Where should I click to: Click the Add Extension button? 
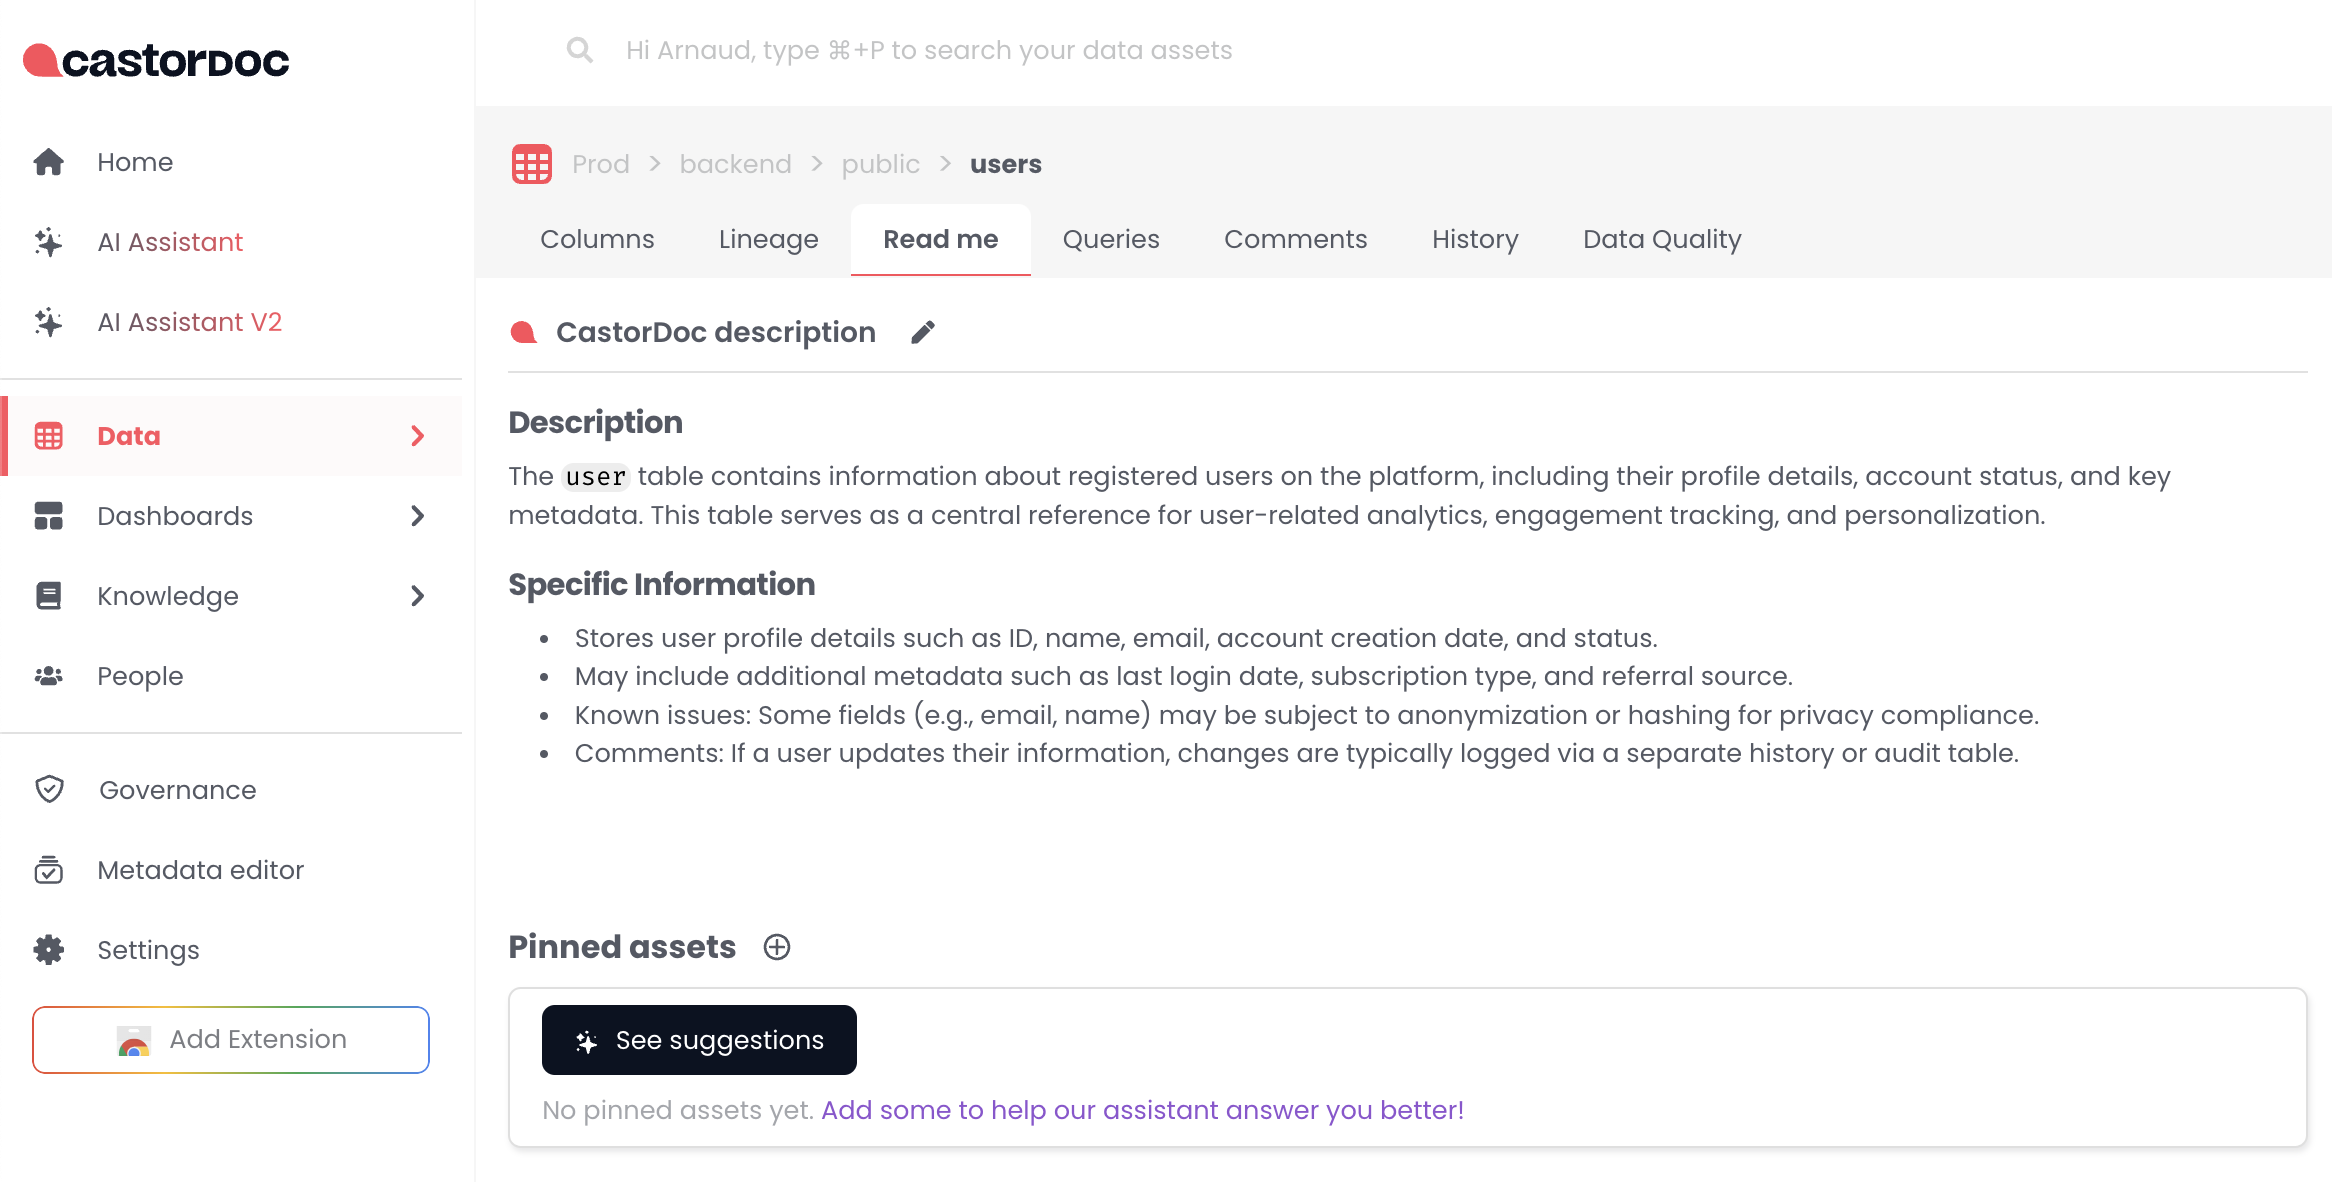click(x=231, y=1040)
